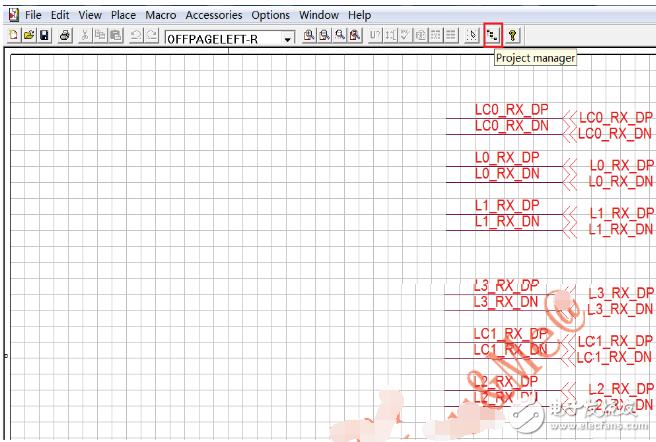Create a new document with toolbar icon
Screen dimensions: 656x442
13,35
